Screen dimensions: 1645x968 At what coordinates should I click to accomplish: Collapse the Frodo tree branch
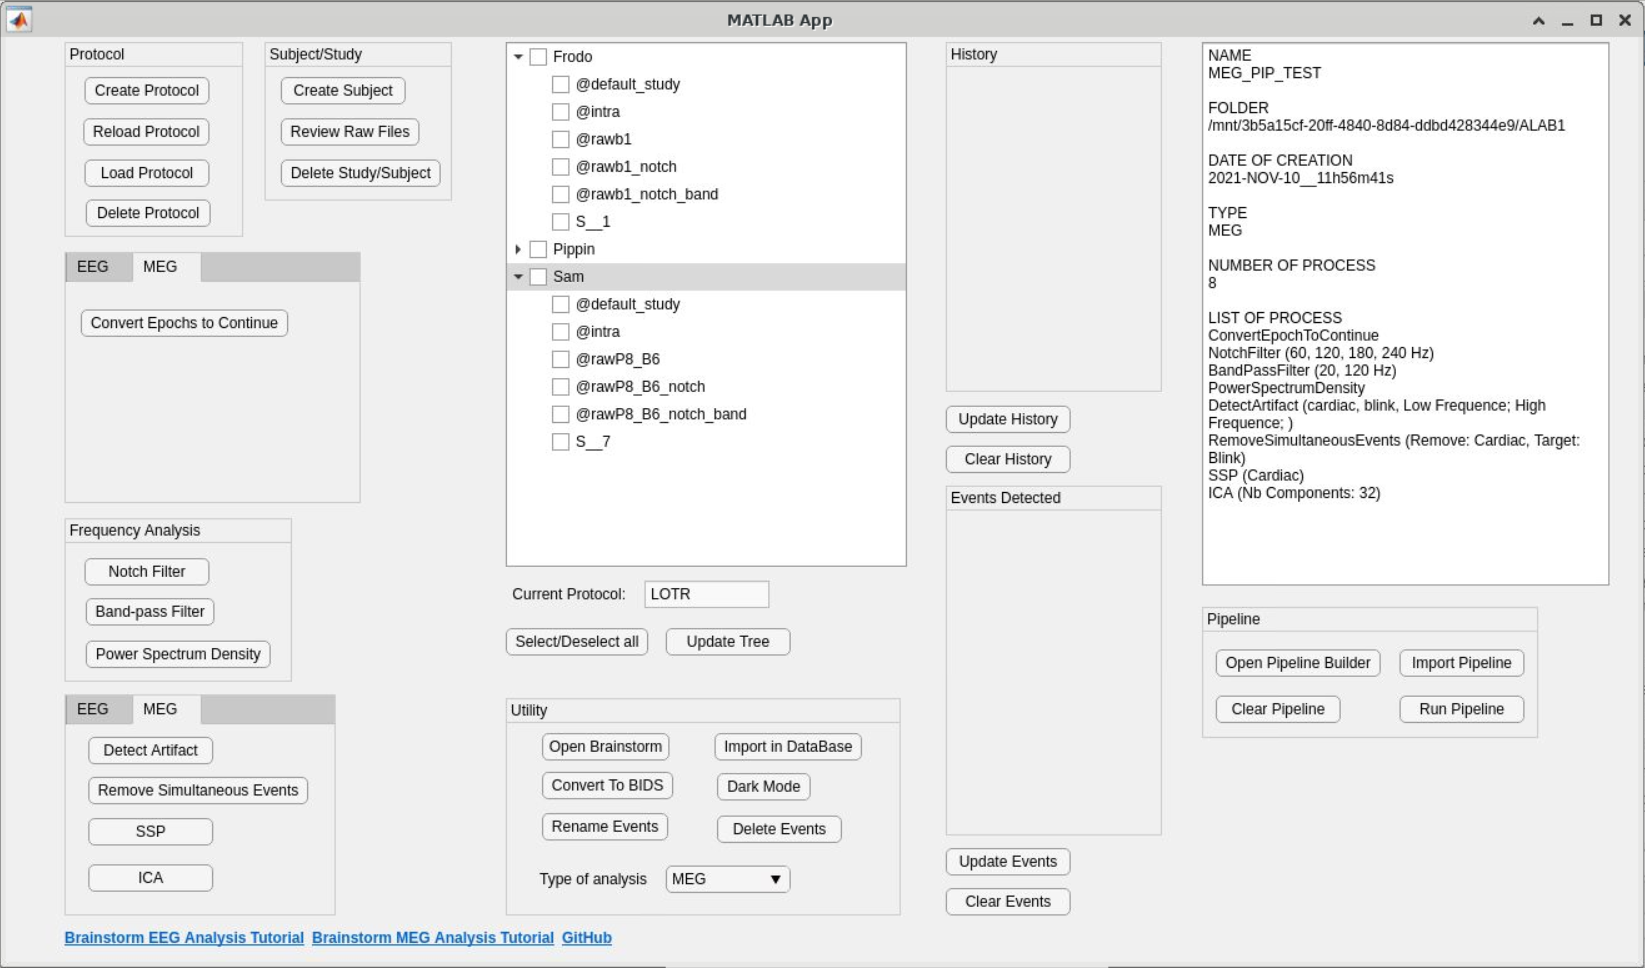click(517, 57)
